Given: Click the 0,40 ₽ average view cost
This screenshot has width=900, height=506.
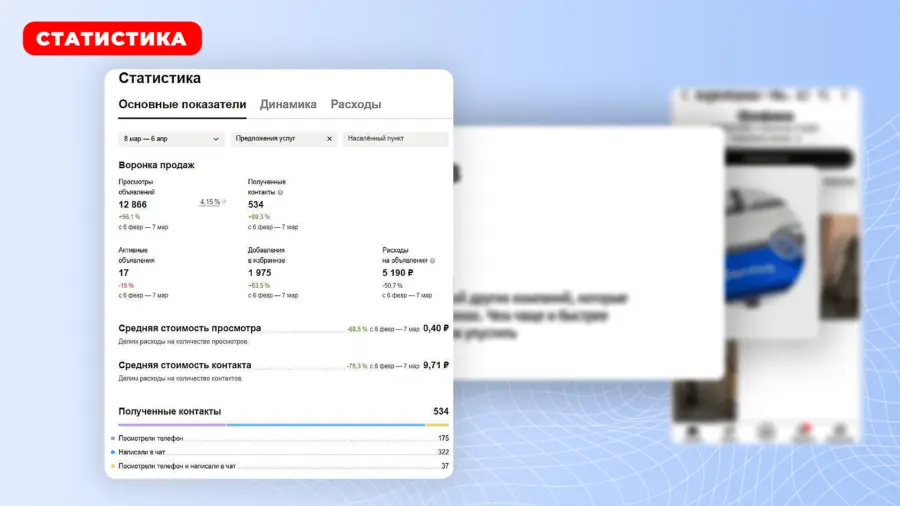Looking at the screenshot, I should (436, 329).
